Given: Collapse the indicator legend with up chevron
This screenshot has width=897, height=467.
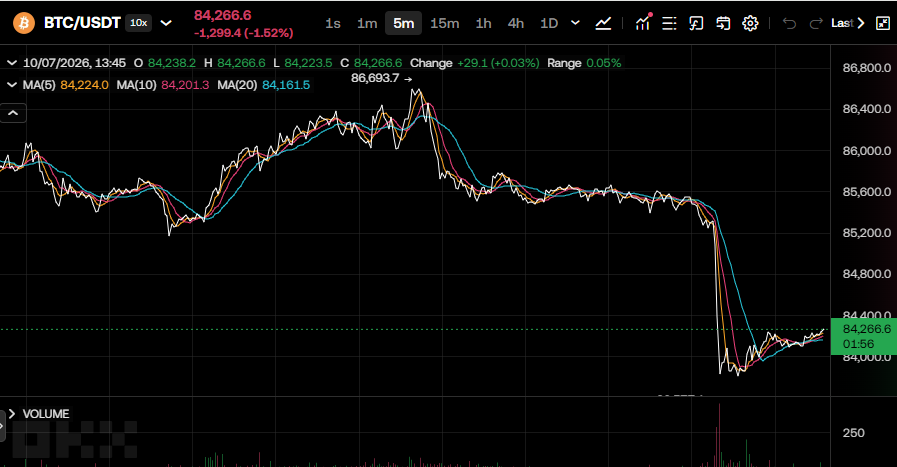Looking at the screenshot, I should click(x=13, y=113).
